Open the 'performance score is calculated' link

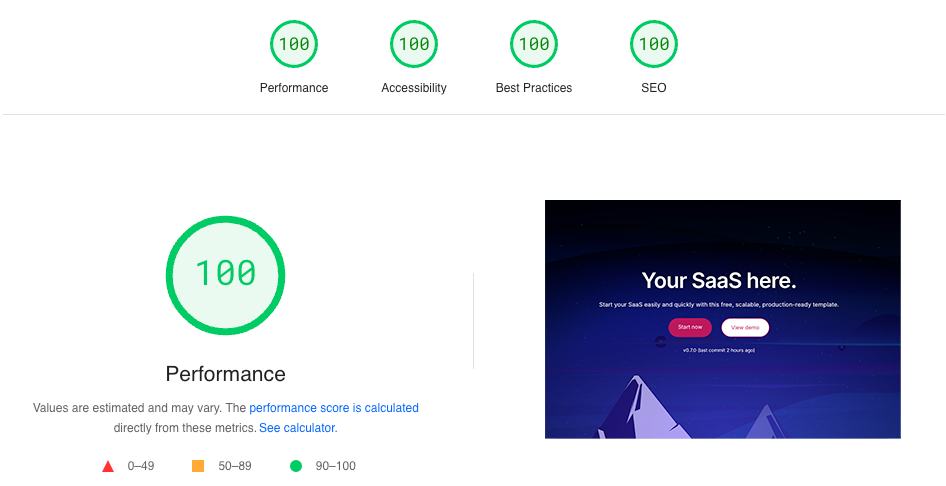click(x=334, y=408)
